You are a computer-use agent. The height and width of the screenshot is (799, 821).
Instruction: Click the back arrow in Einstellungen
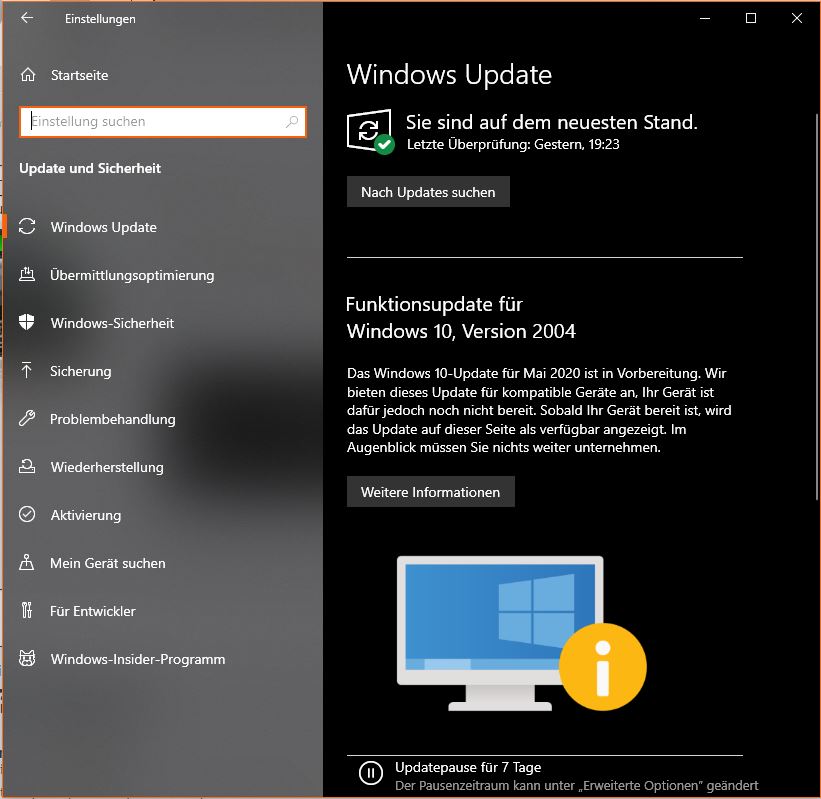pyautogui.click(x=27, y=18)
